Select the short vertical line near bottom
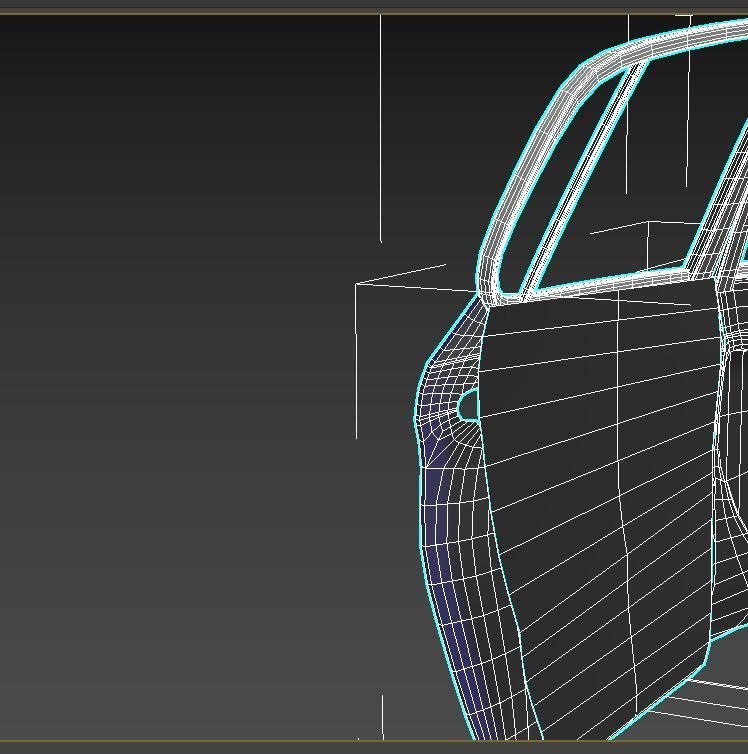 coord(383,716)
